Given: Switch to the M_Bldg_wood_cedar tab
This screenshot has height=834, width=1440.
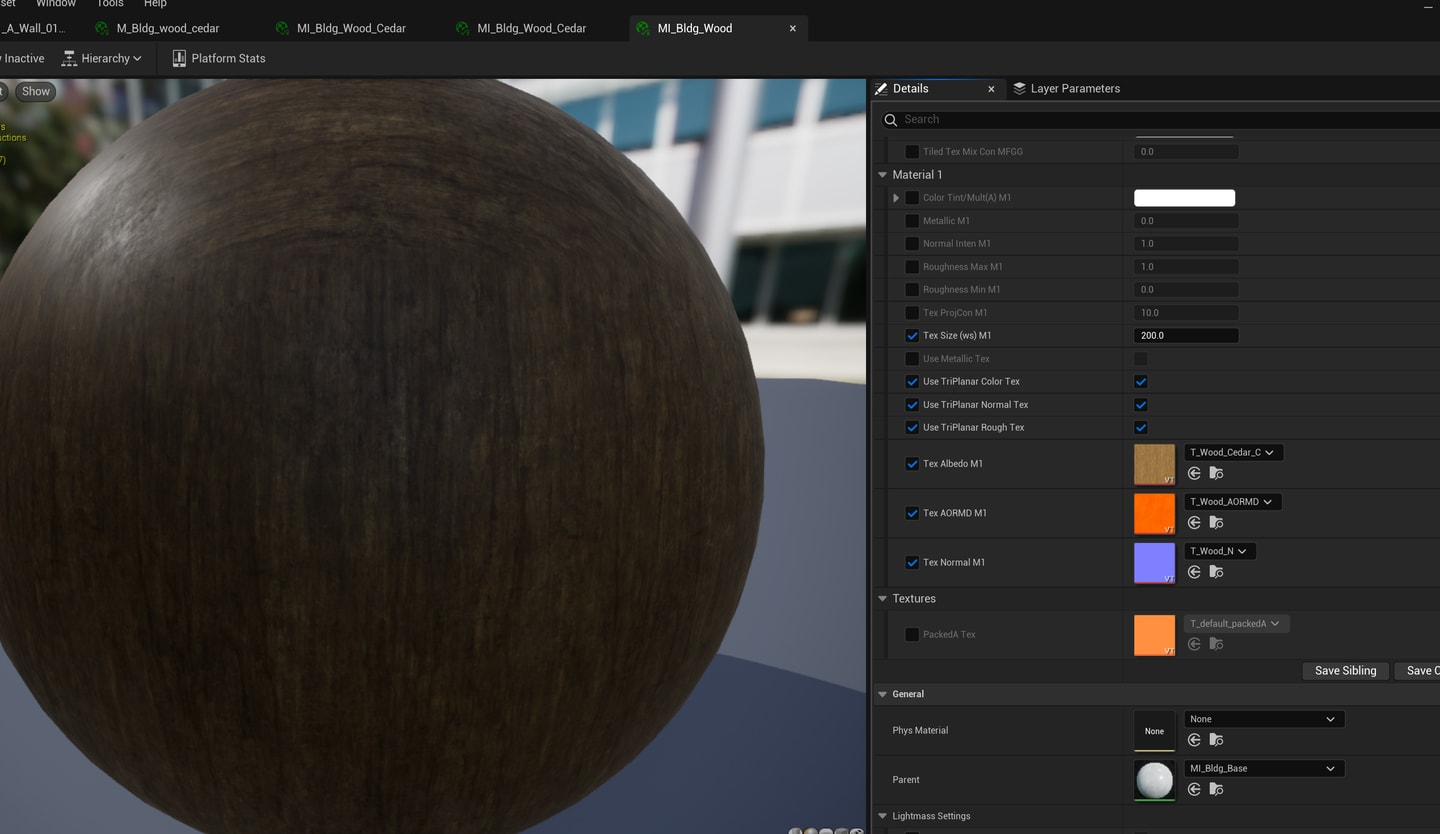Looking at the screenshot, I should (167, 28).
